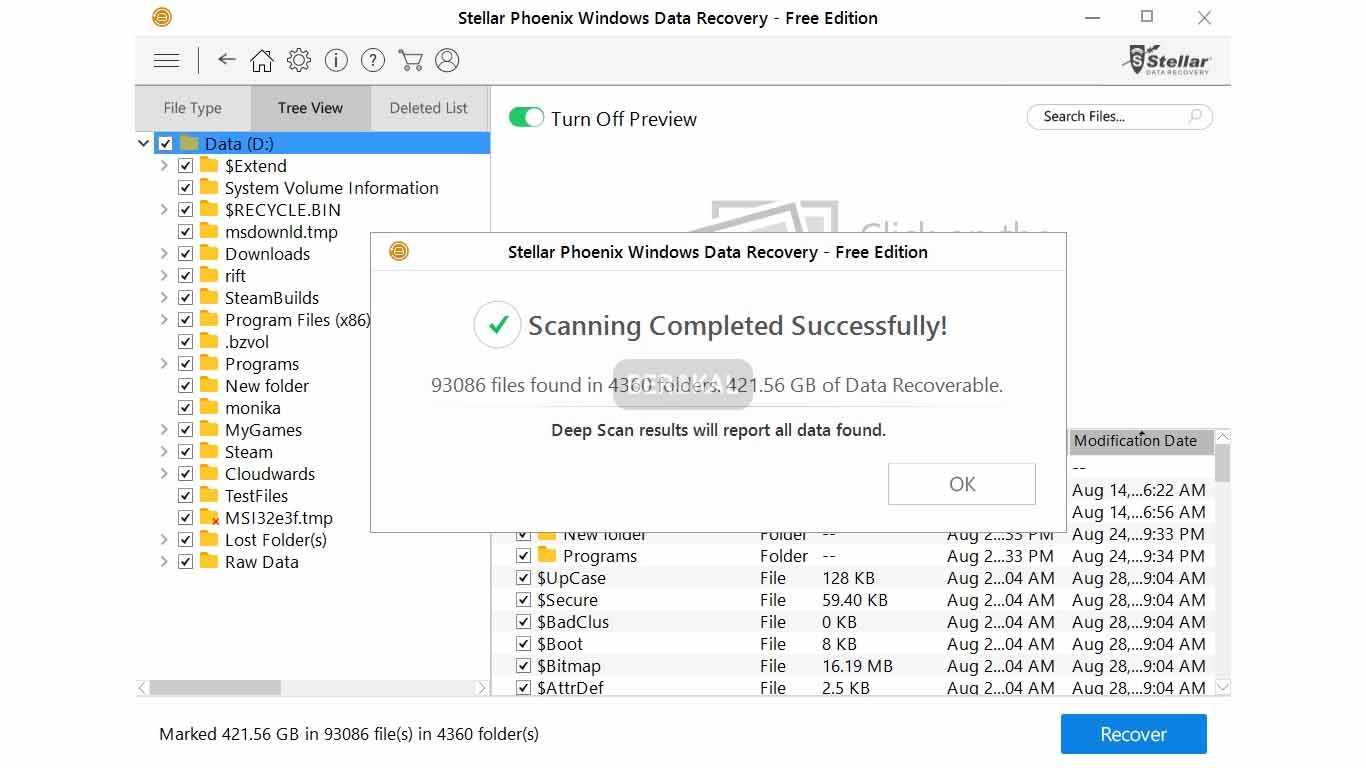1366x768 pixels.
Task: Click tree panel scroll right arrow
Action: [x=482, y=688]
